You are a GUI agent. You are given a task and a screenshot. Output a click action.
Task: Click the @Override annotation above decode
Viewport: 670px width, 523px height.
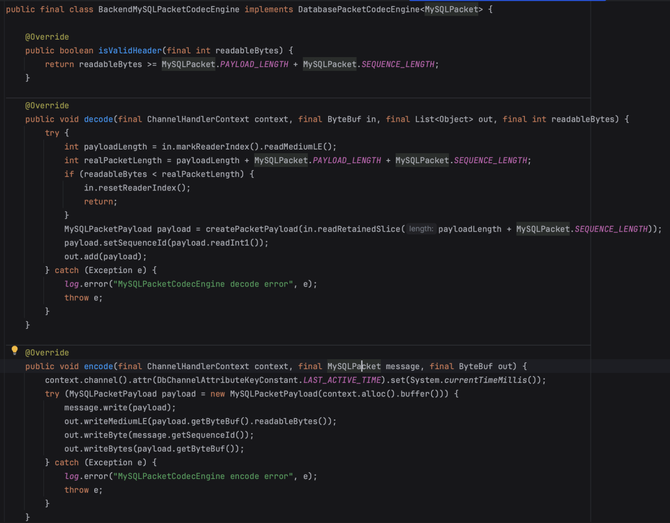[x=47, y=106]
